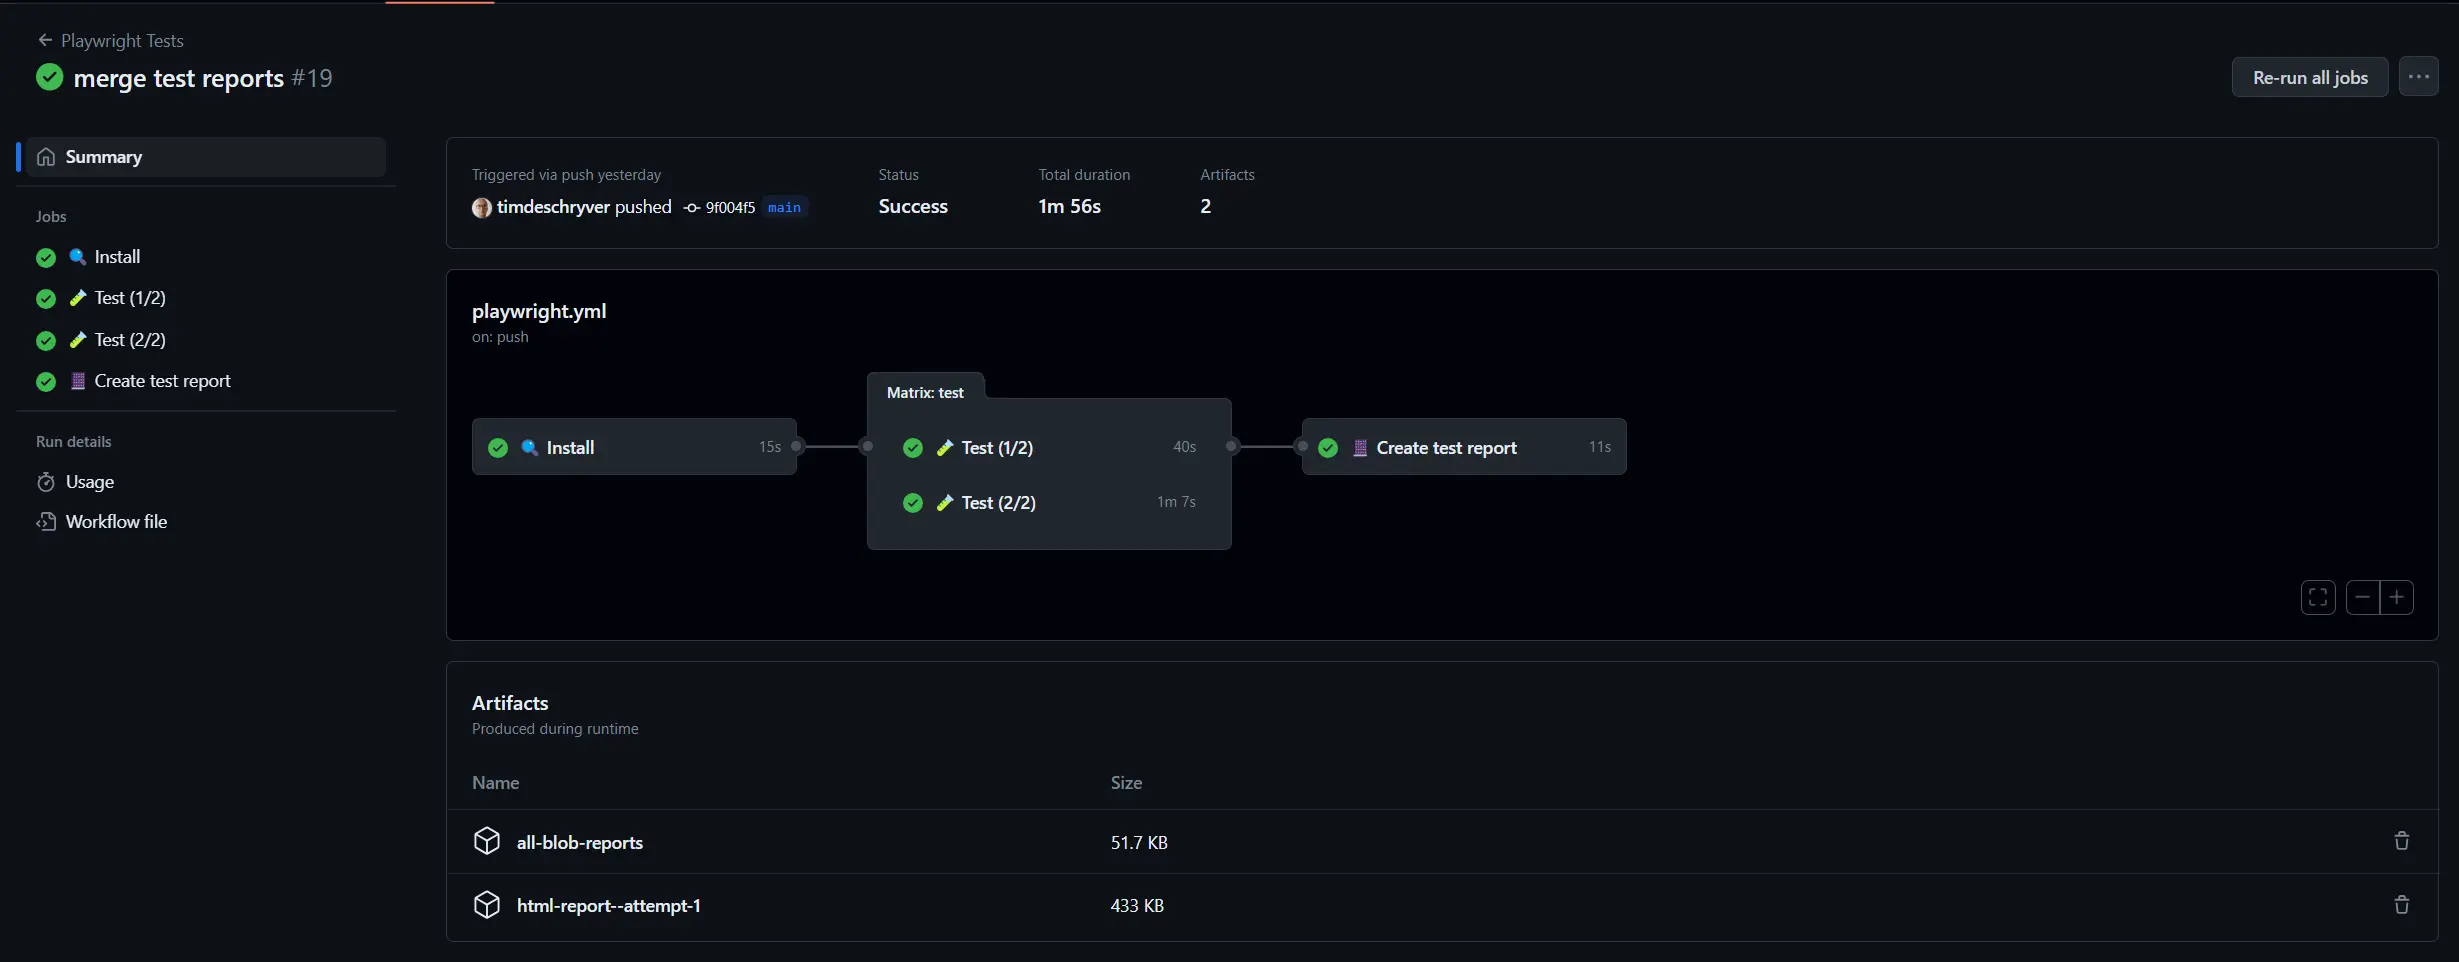Viewport: 2459px width, 962px height.
Task: Click the stopwatch icon beside Usage
Action: point(46,482)
